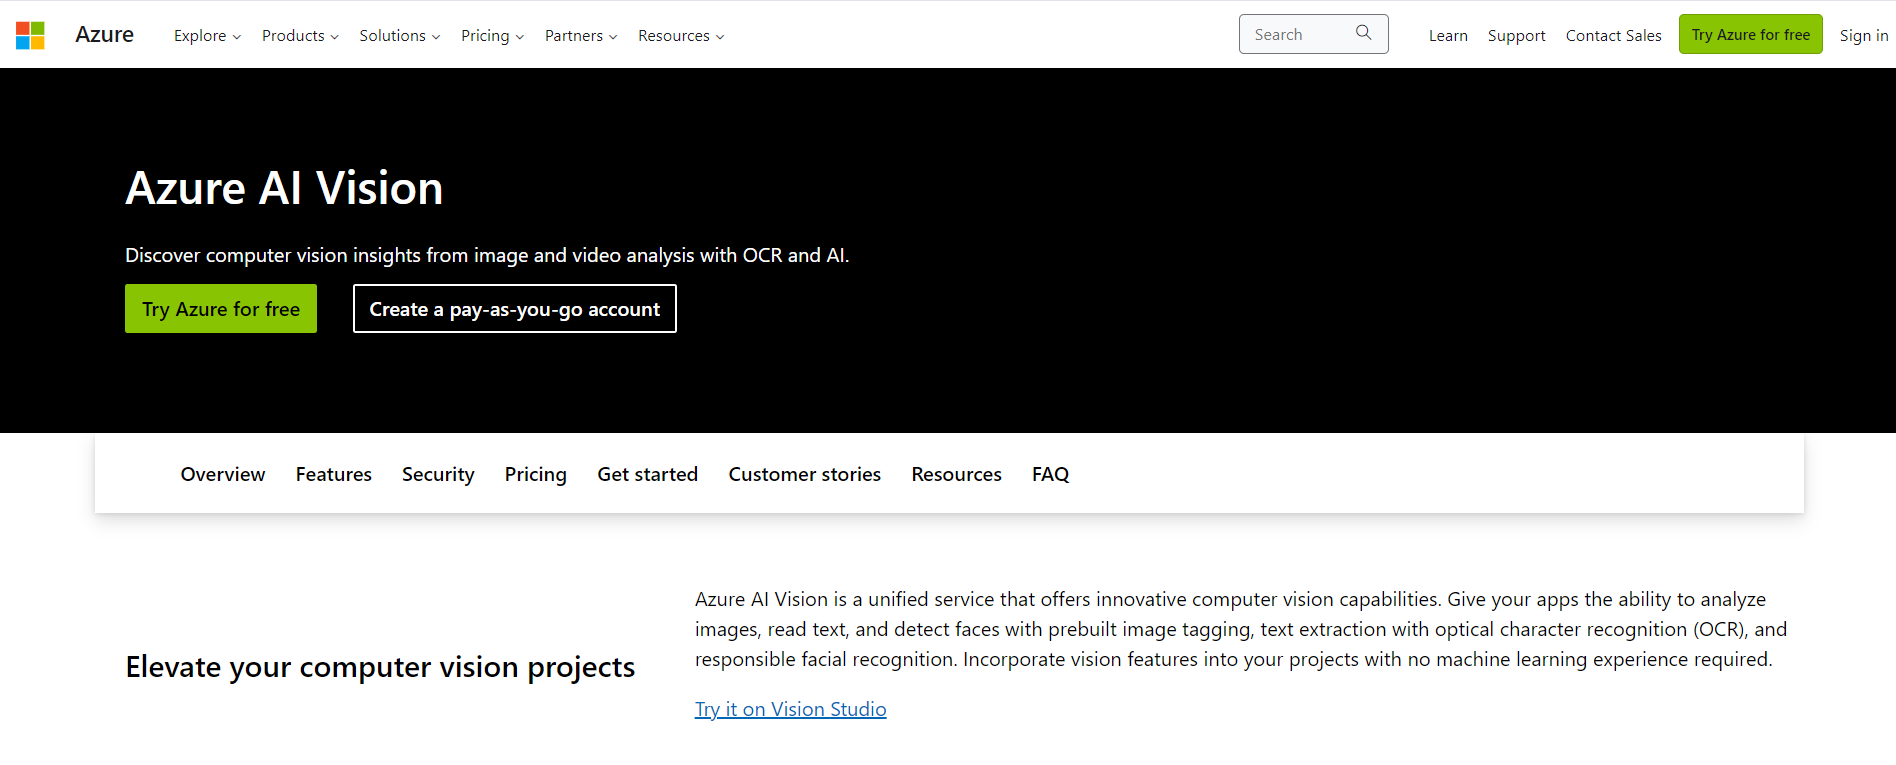The width and height of the screenshot is (1896, 765).
Task: Open the Pricing dropdown in header
Action: click(492, 36)
